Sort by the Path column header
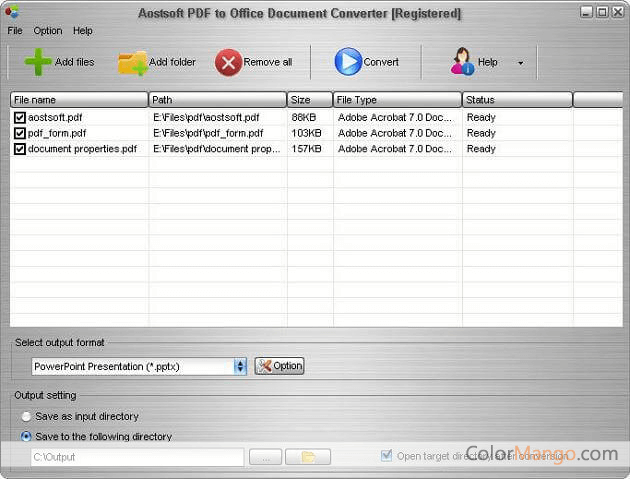Image resolution: width=630 pixels, height=479 pixels. (x=217, y=100)
